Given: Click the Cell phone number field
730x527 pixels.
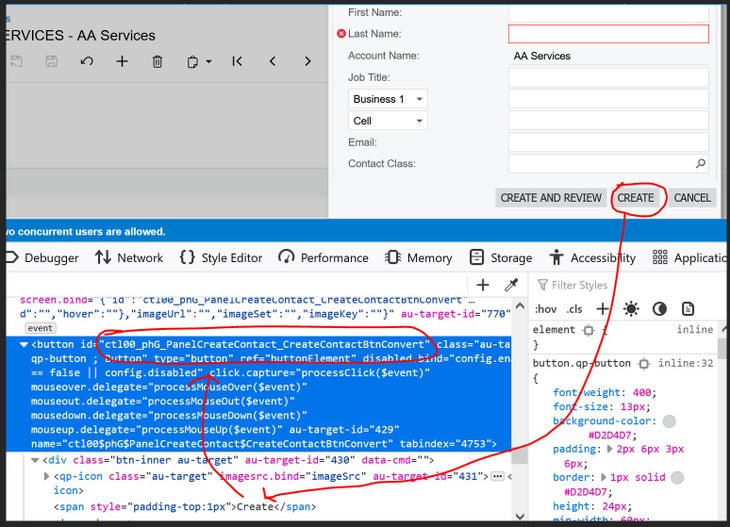Looking at the screenshot, I should click(x=608, y=121).
